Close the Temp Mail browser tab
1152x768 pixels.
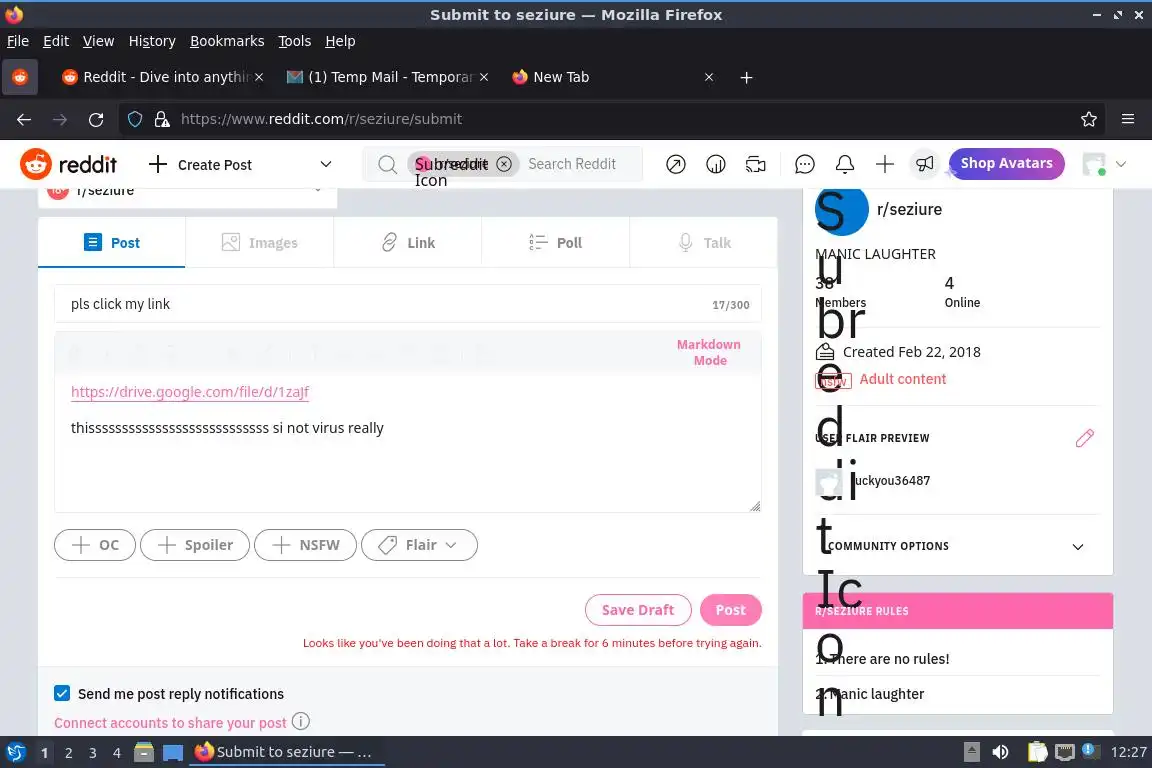(483, 77)
